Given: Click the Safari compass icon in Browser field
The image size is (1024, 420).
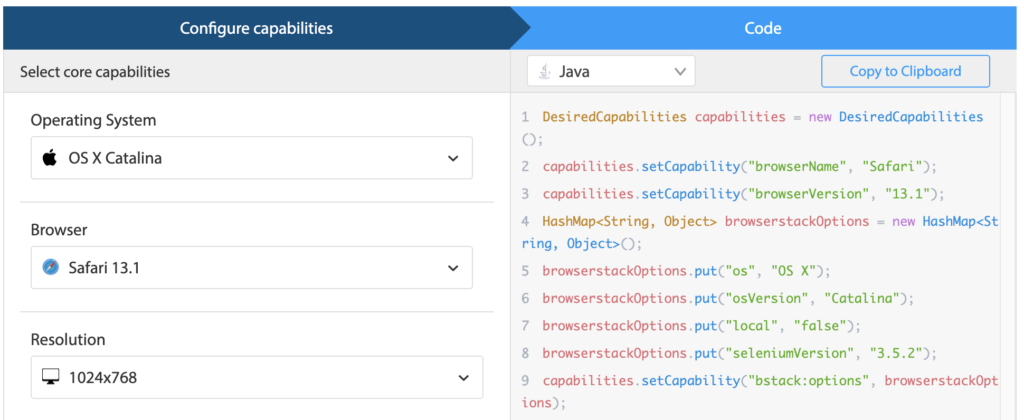Looking at the screenshot, I should coord(50,267).
